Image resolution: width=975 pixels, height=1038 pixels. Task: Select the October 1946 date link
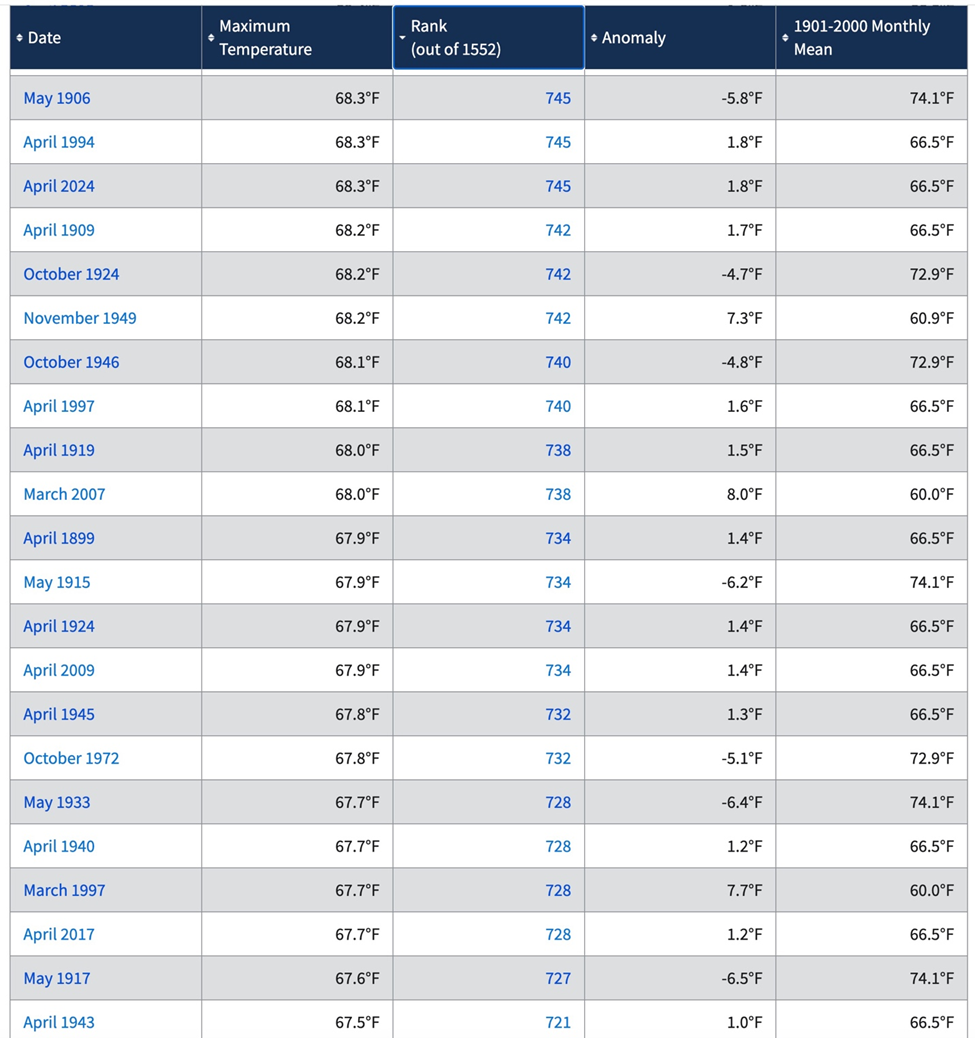[x=71, y=362]
